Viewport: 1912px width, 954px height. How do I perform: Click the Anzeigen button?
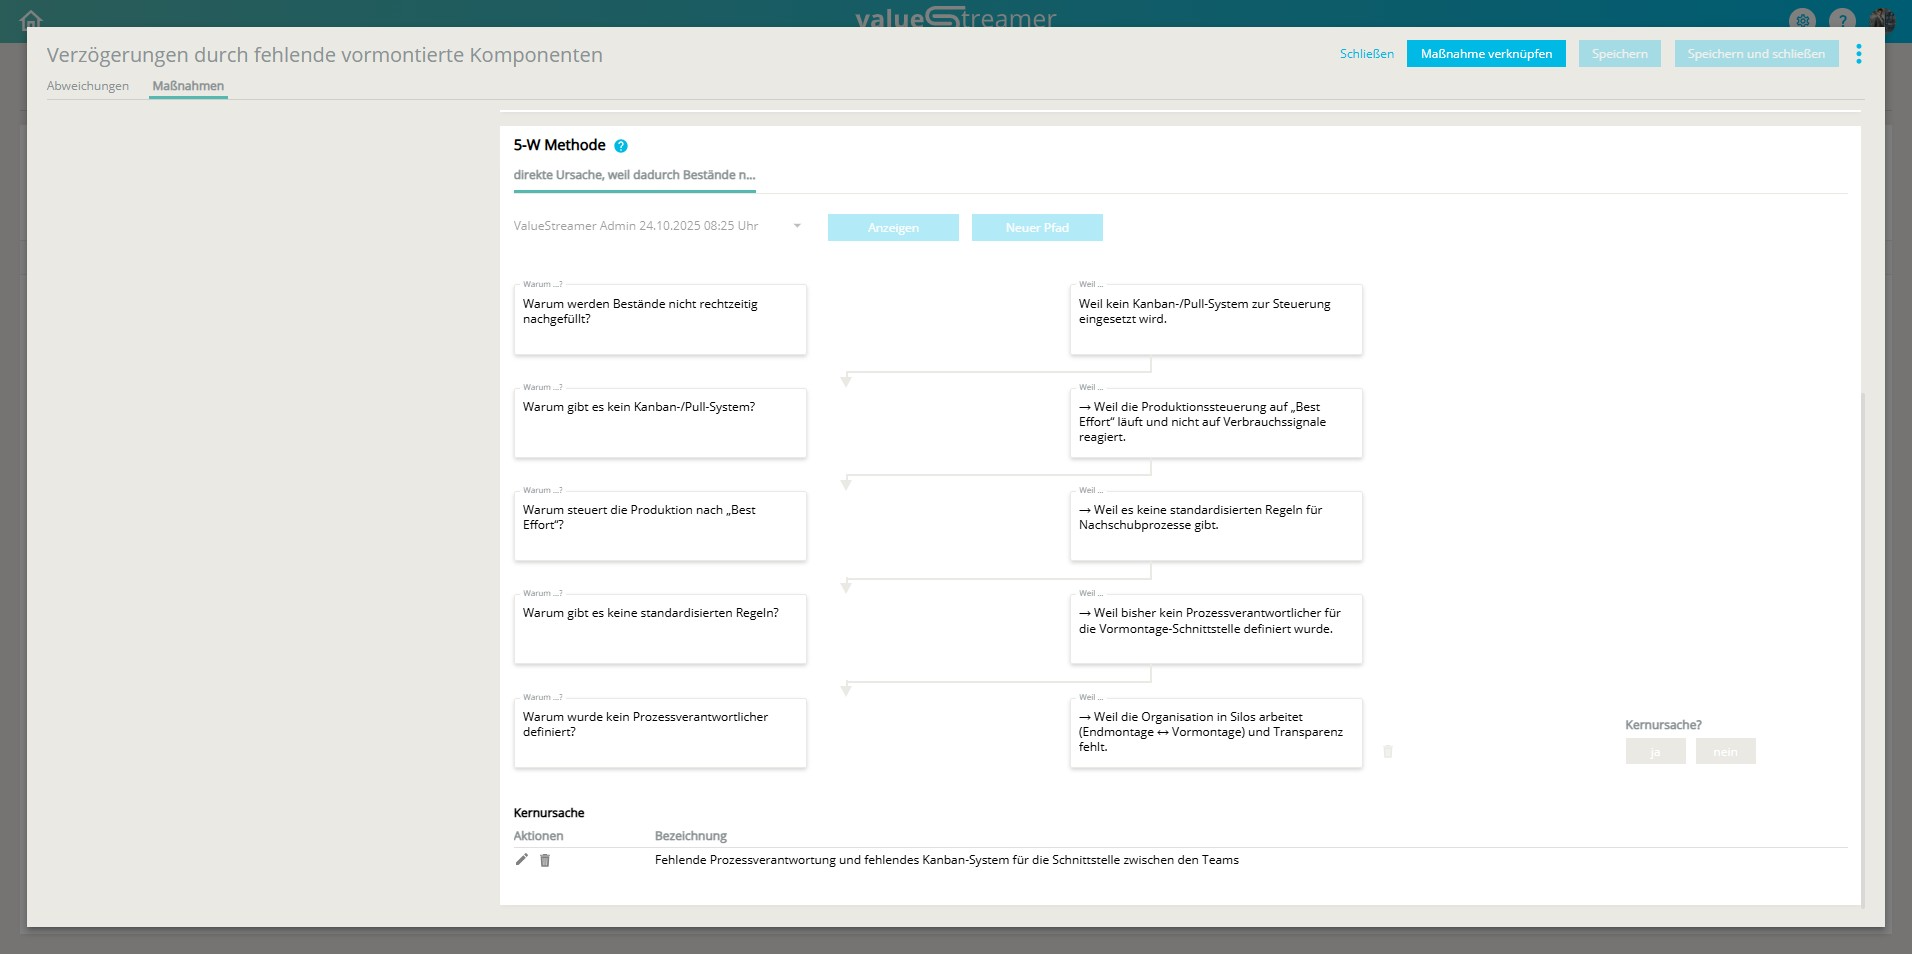click(x=893, y=228)
